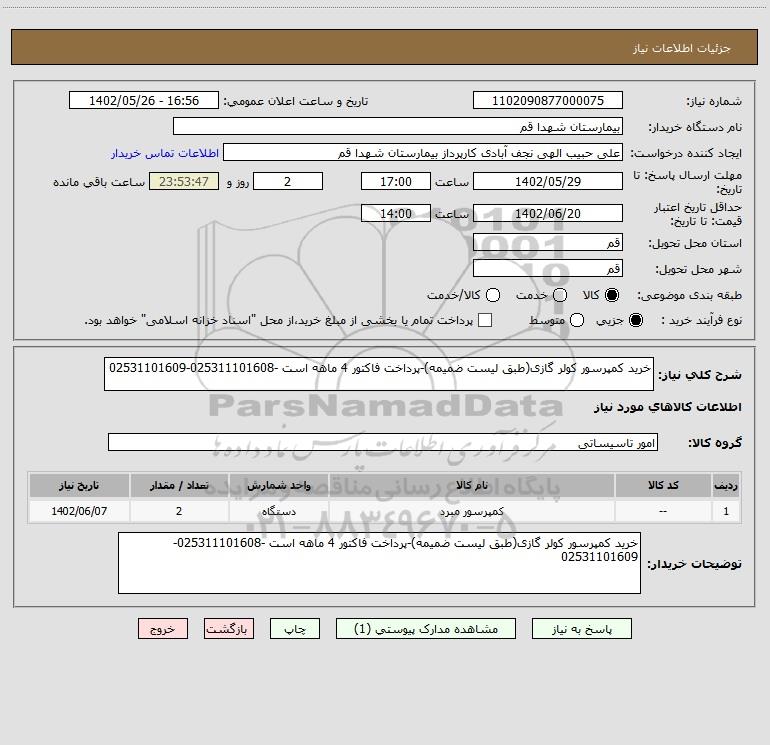Choose the متوسط purchase type radio
The image size is (770, 745).
(577, 320)
